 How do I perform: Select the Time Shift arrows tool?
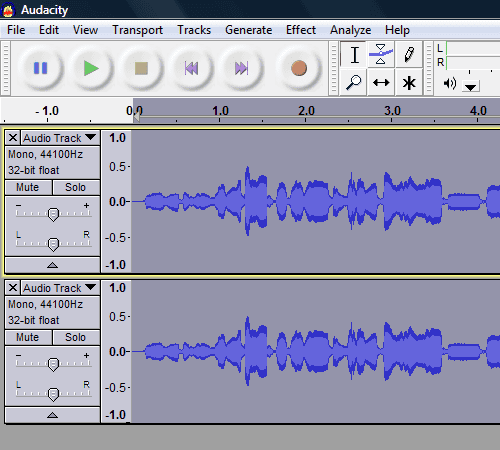click(x=381, y=82)
